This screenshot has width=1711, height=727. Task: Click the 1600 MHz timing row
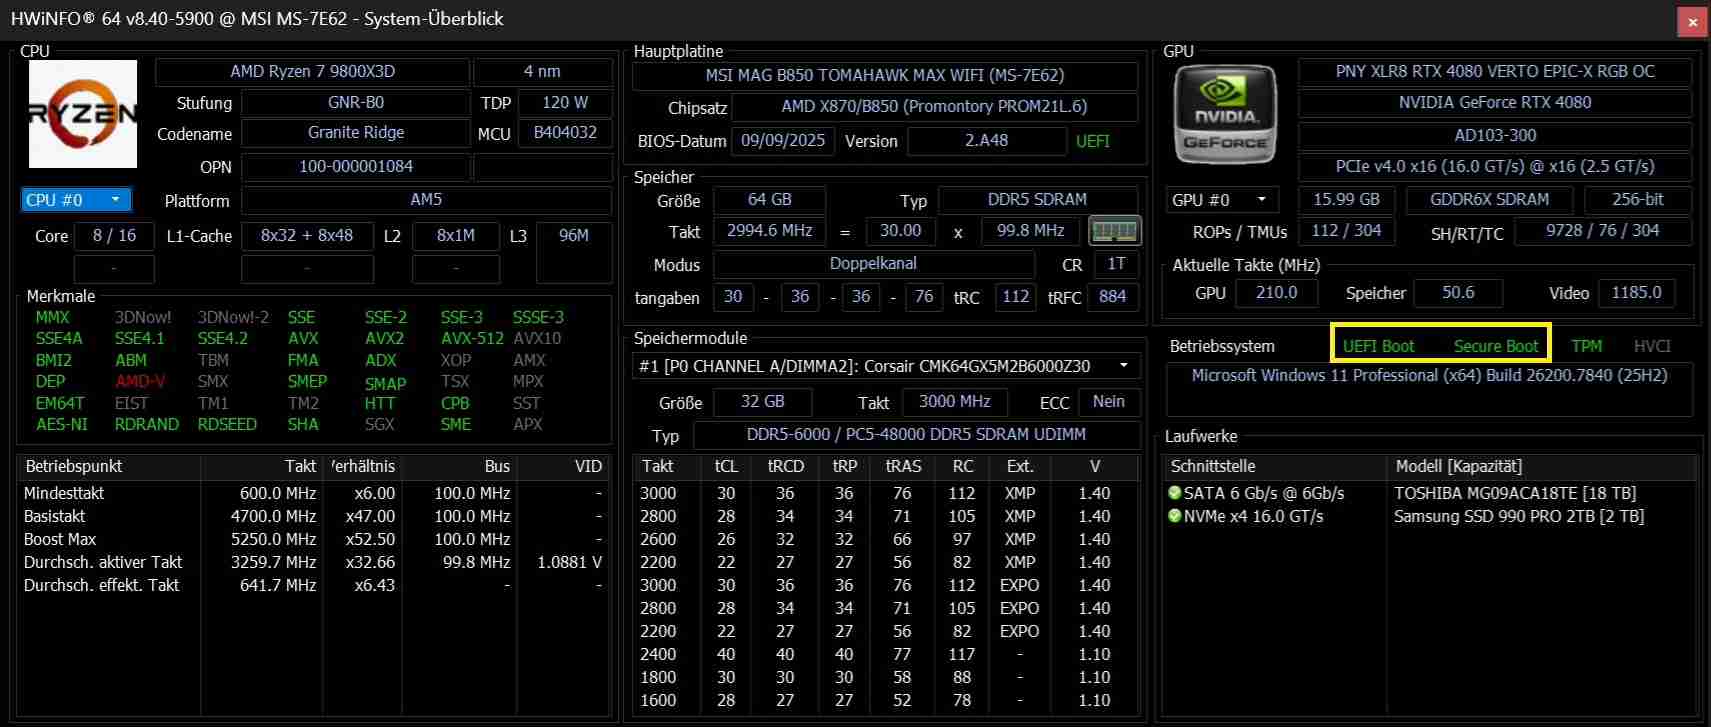point(885,700)
